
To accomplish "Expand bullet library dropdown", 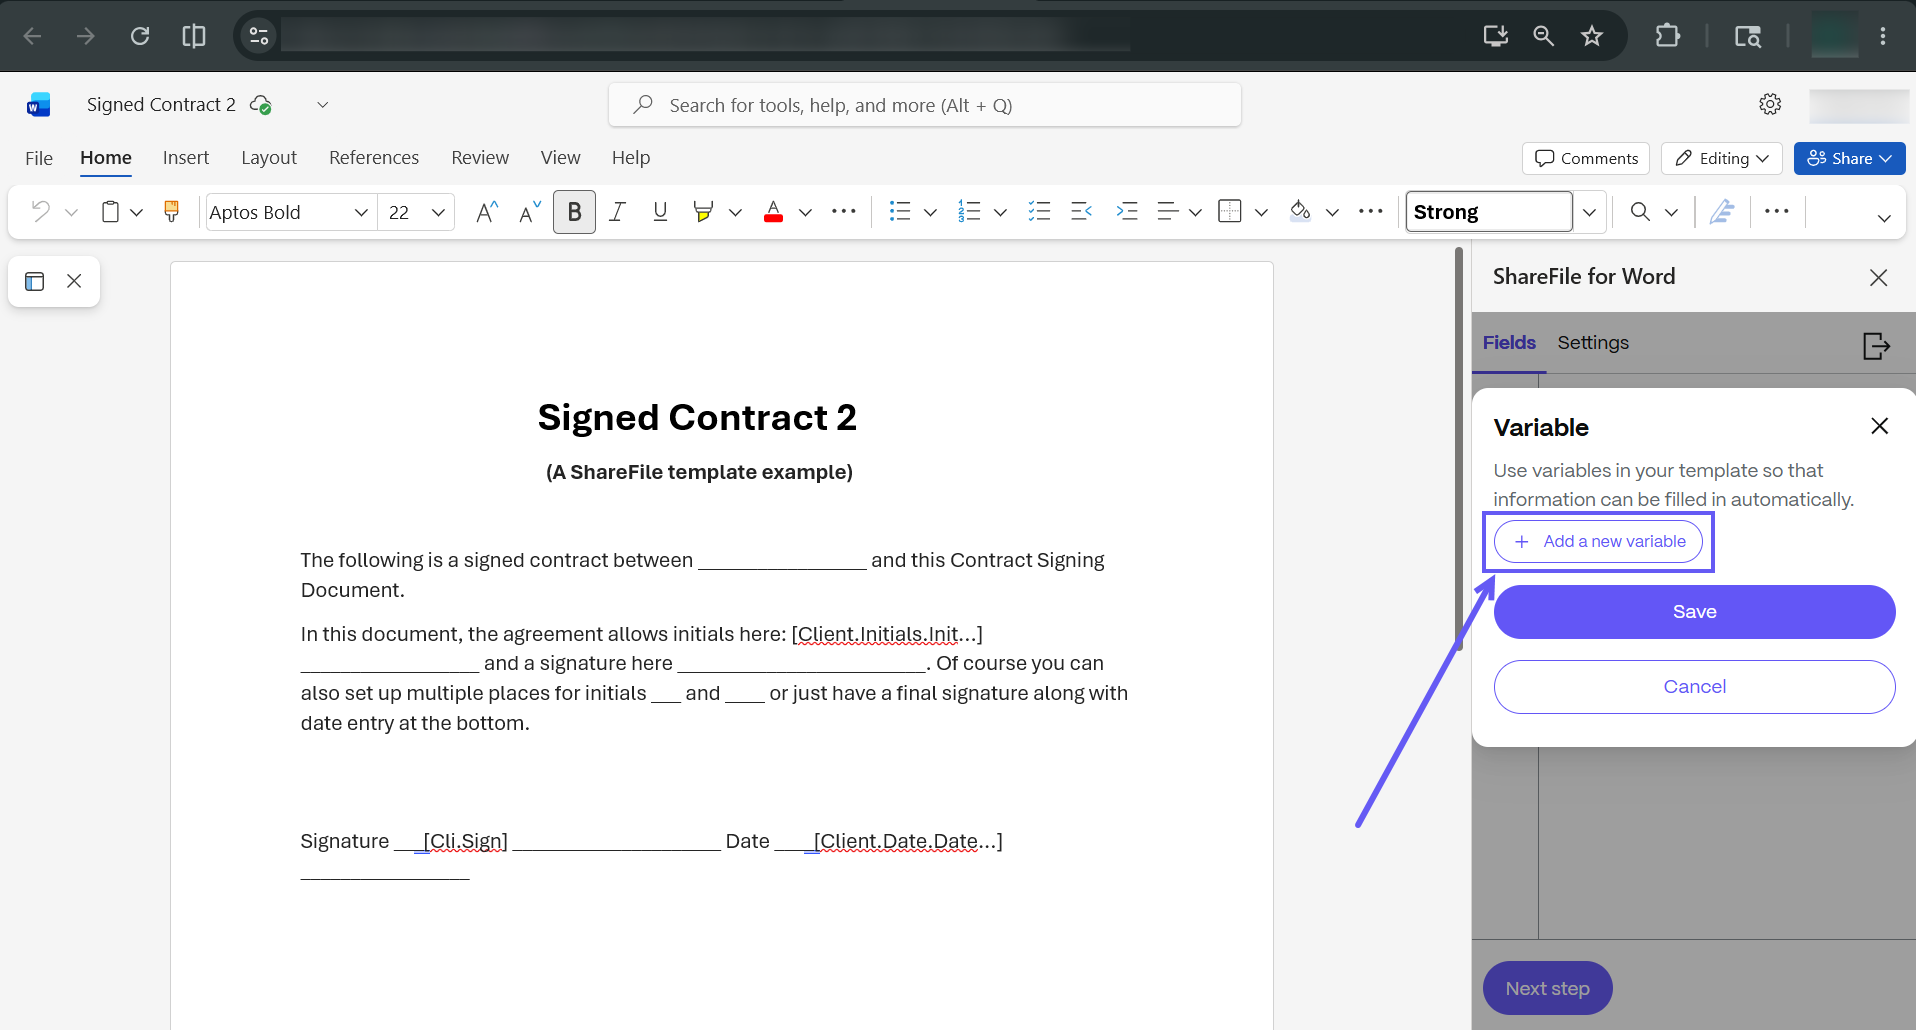I will pyautogui.click(x=930, y=212).
